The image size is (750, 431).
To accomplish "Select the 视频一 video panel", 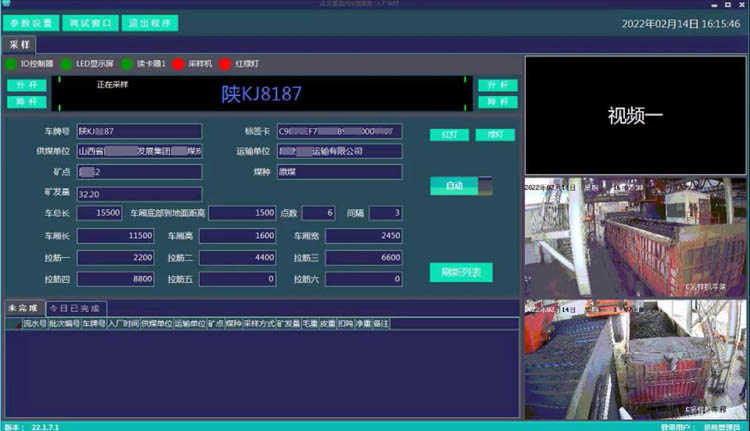I will point(635,116).
